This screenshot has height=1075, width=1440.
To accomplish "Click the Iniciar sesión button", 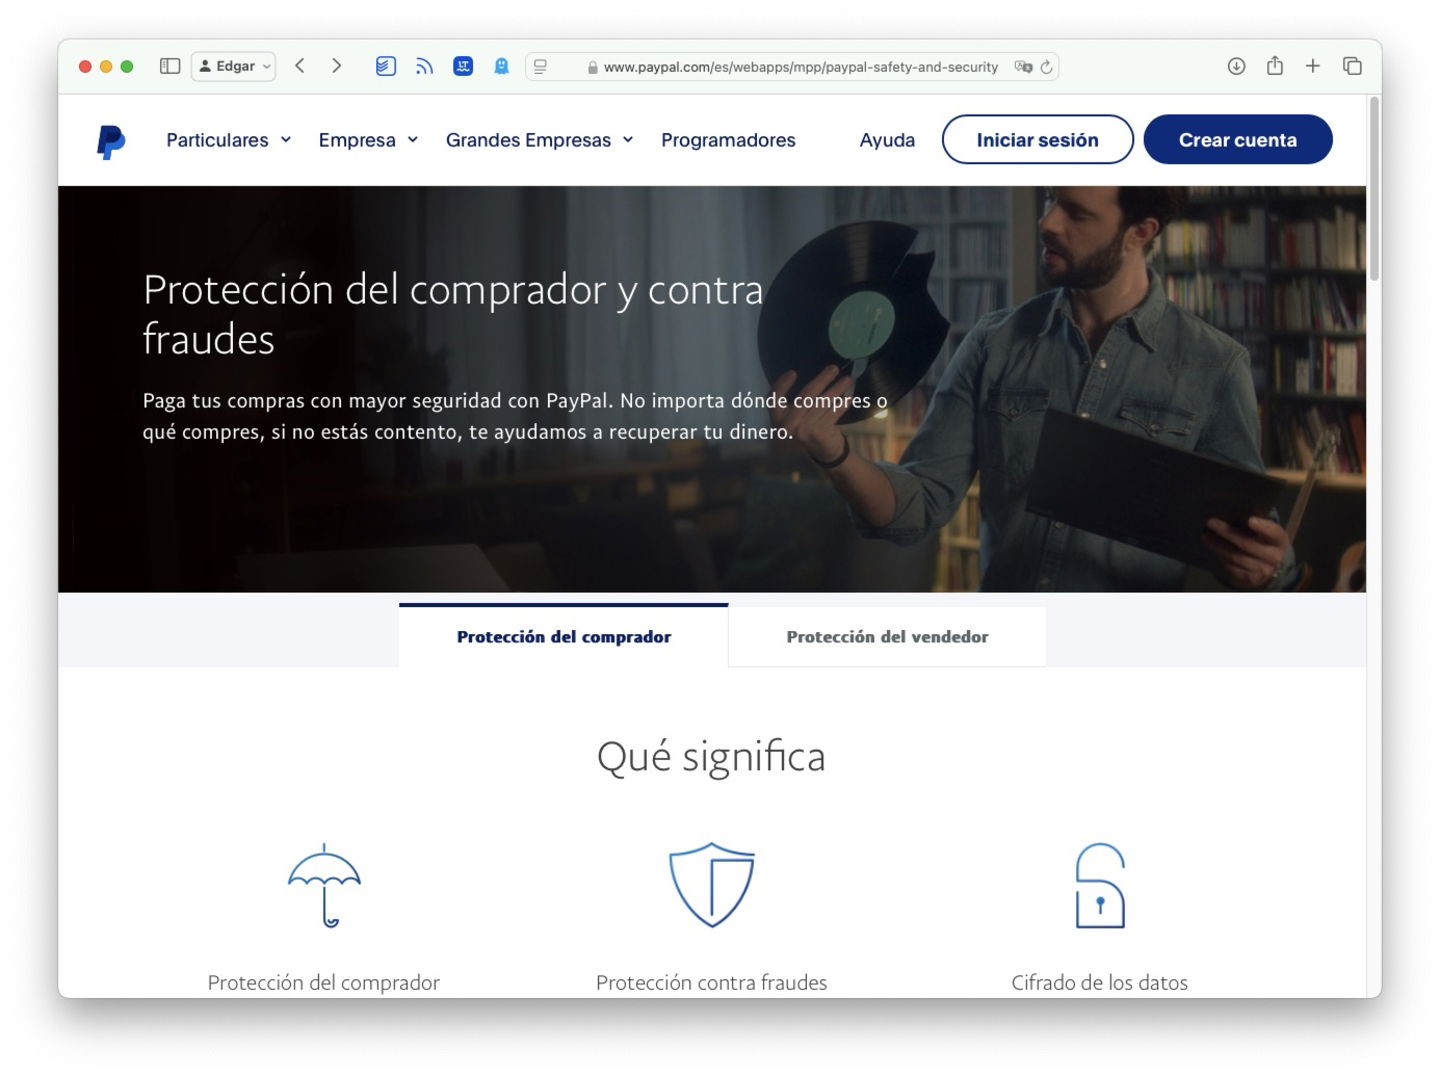I will click(1037, 140).
